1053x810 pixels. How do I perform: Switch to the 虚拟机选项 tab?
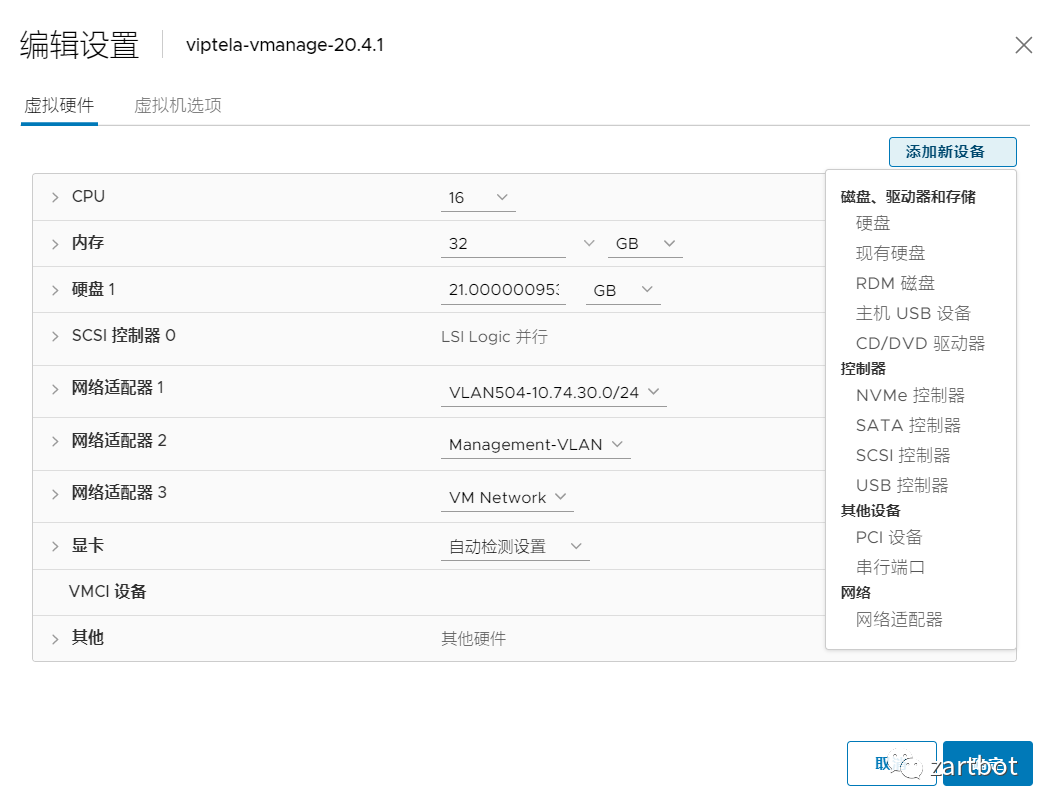178,105
